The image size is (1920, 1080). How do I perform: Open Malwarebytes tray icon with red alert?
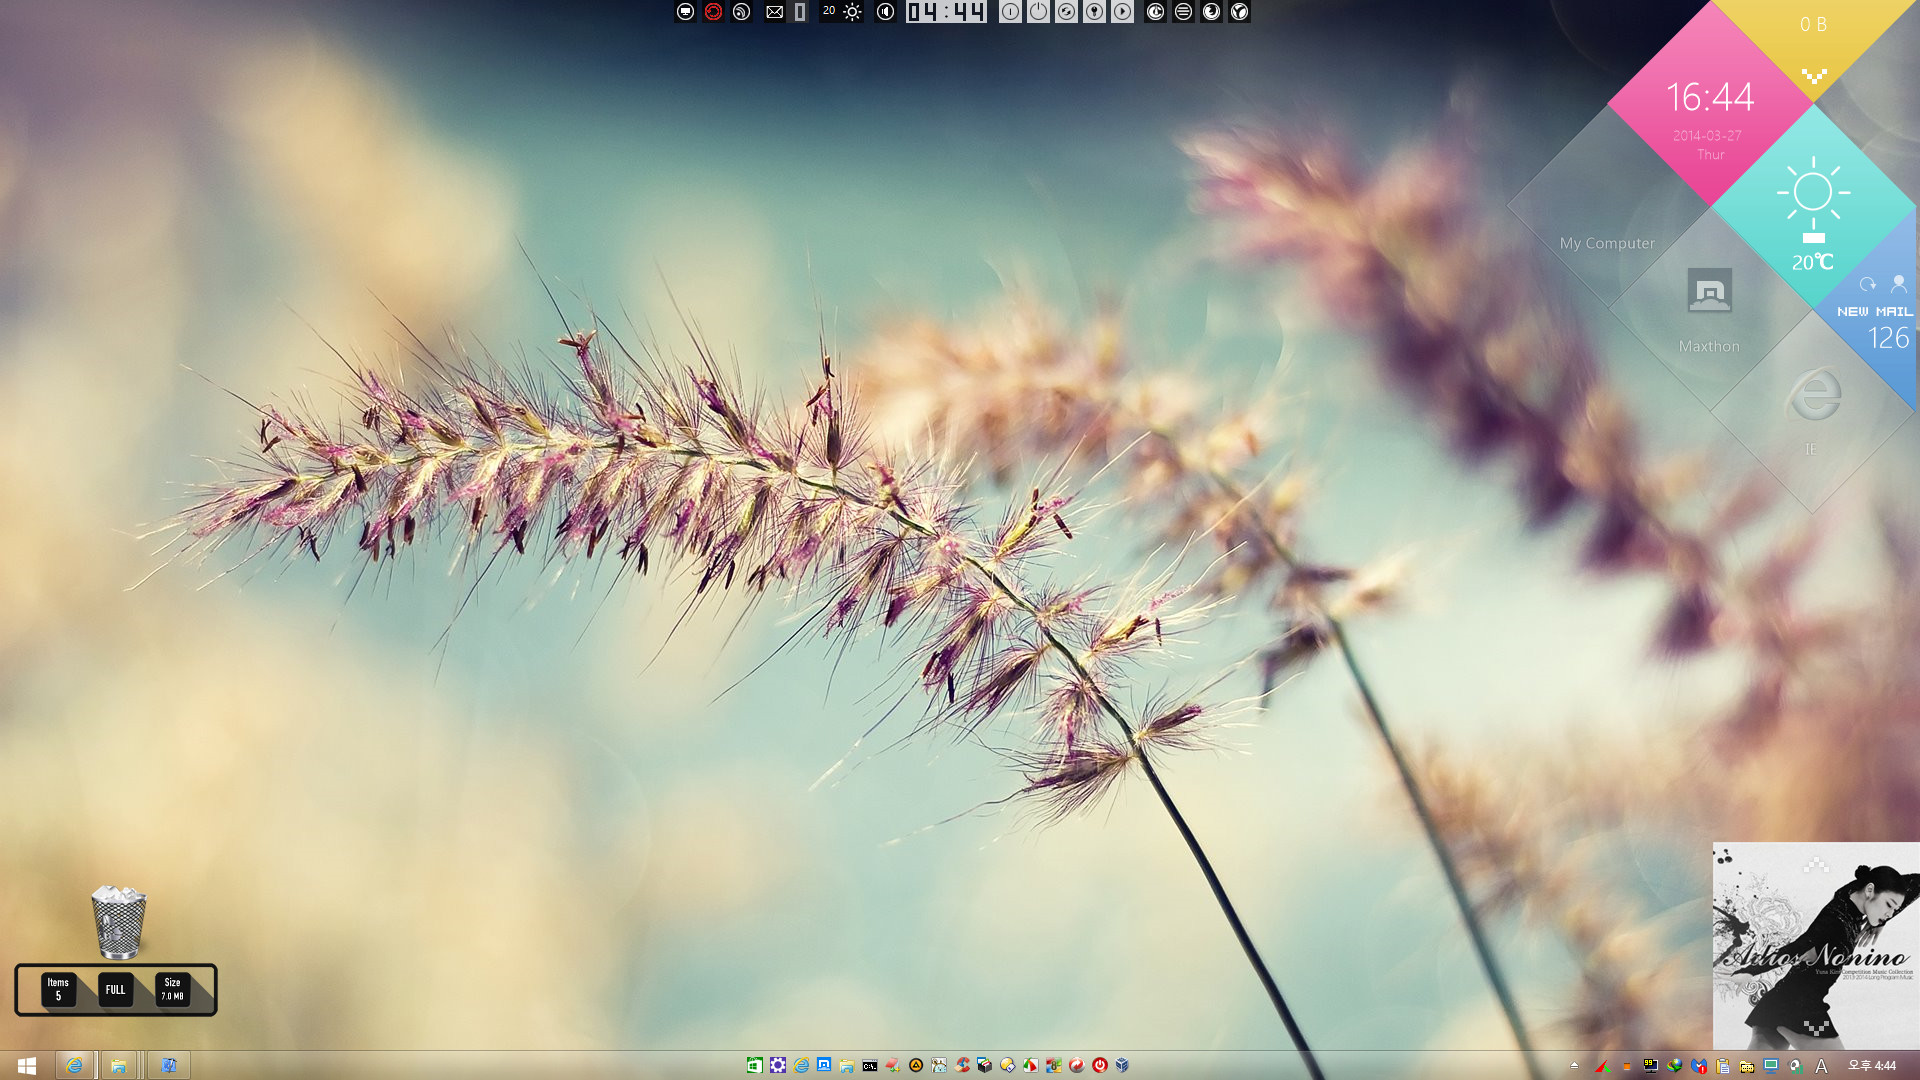pos(1699,1066)
